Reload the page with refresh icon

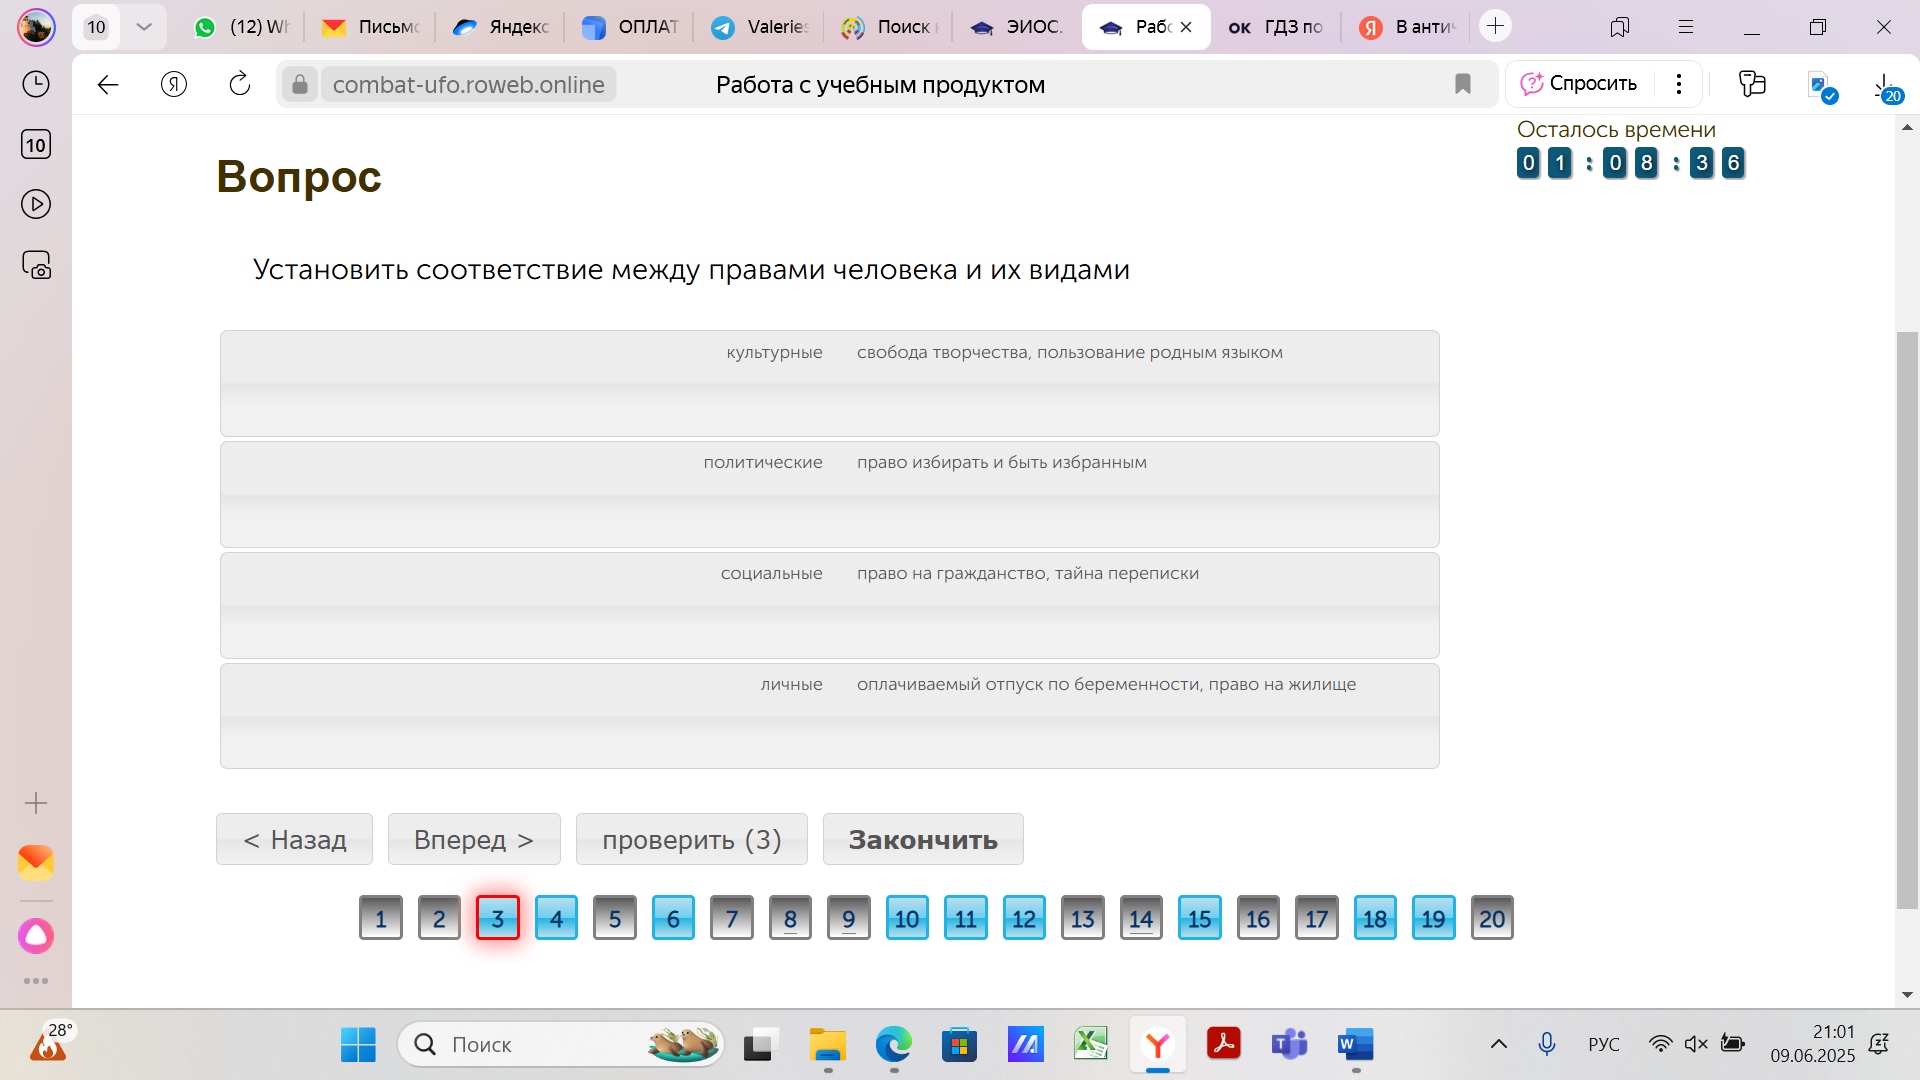[x=240, y=85]
